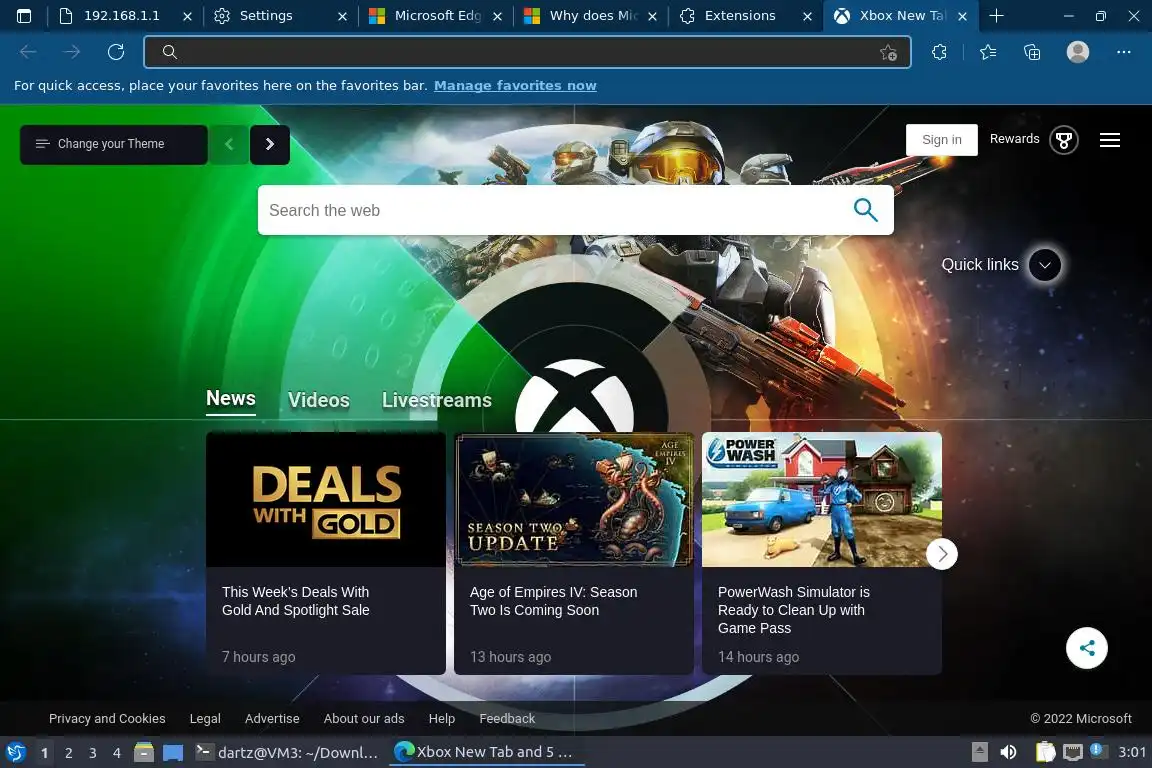
Task: Open the Legal footer link
Action: coord(205,719)
